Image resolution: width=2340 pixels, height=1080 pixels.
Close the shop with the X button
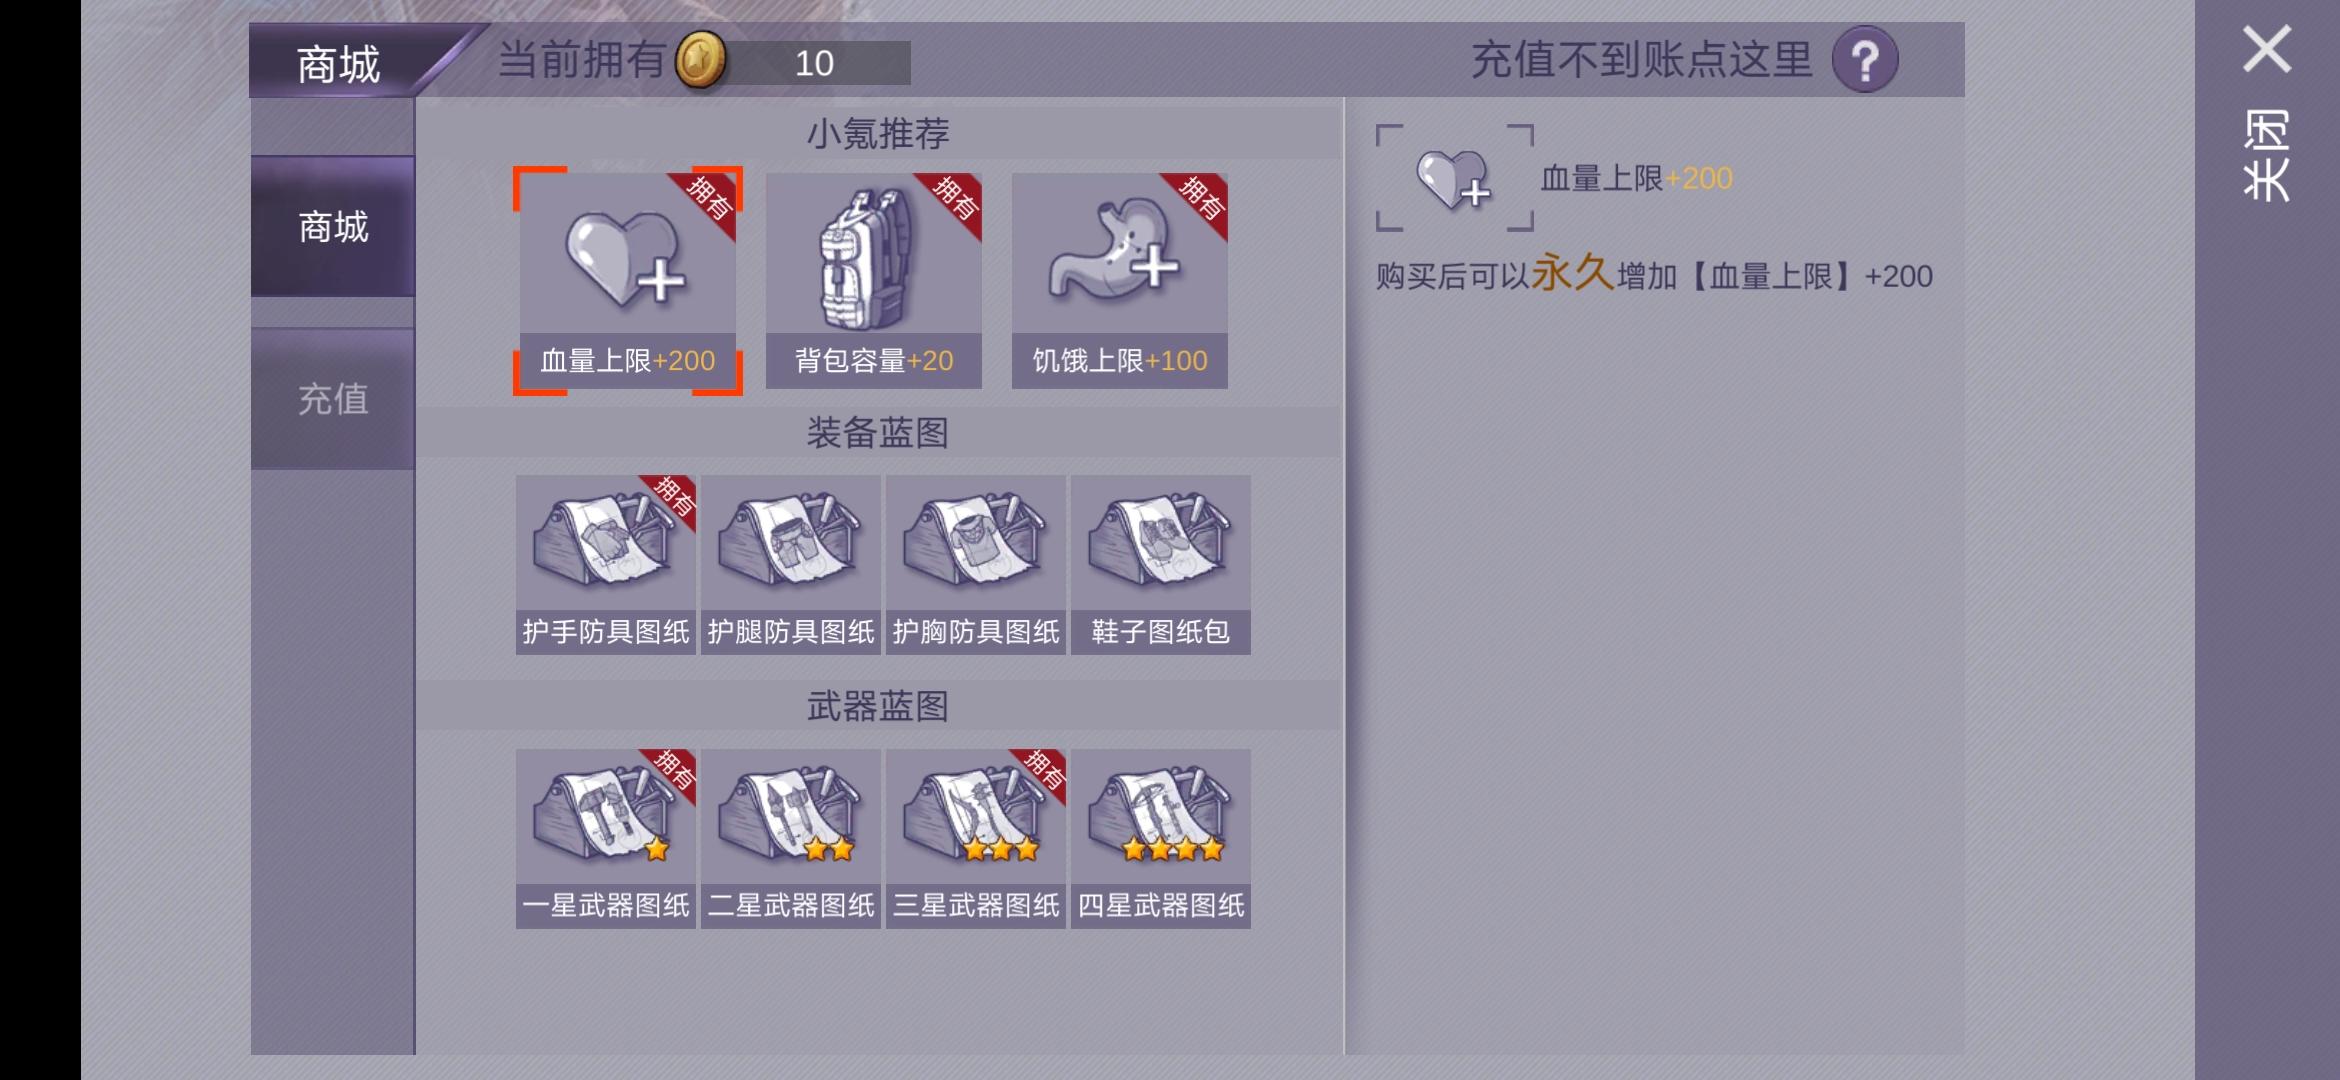pos(2266,49)
